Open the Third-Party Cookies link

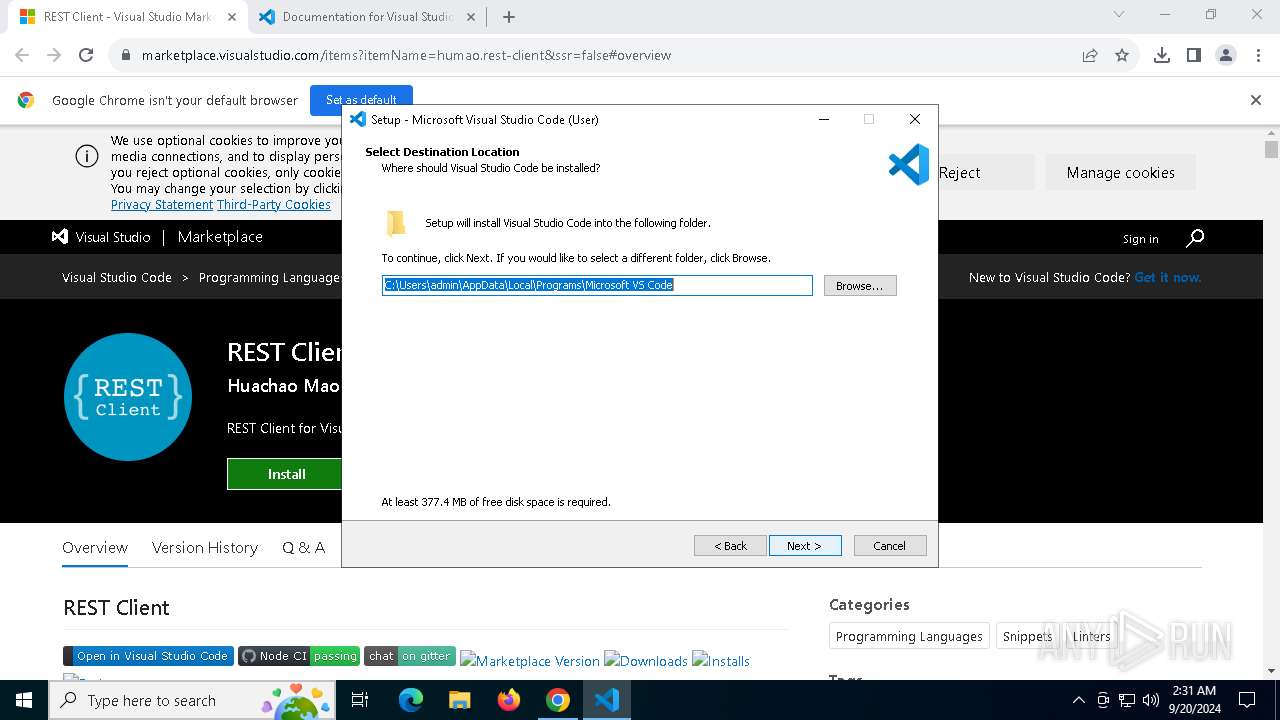pos(274,205)
